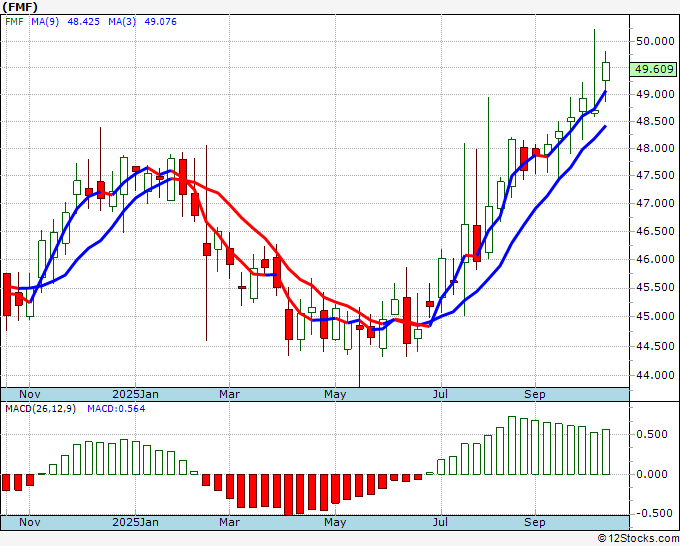Click the 44.500 price axis label
Viewport: 680px width, 546px height.
coord(655,346)
